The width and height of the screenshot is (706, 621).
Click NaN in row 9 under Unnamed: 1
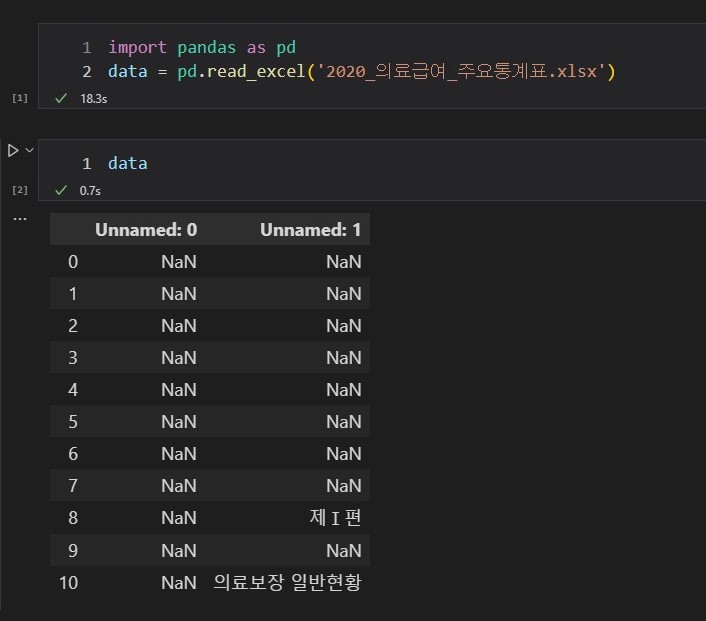tap(344, 551)
